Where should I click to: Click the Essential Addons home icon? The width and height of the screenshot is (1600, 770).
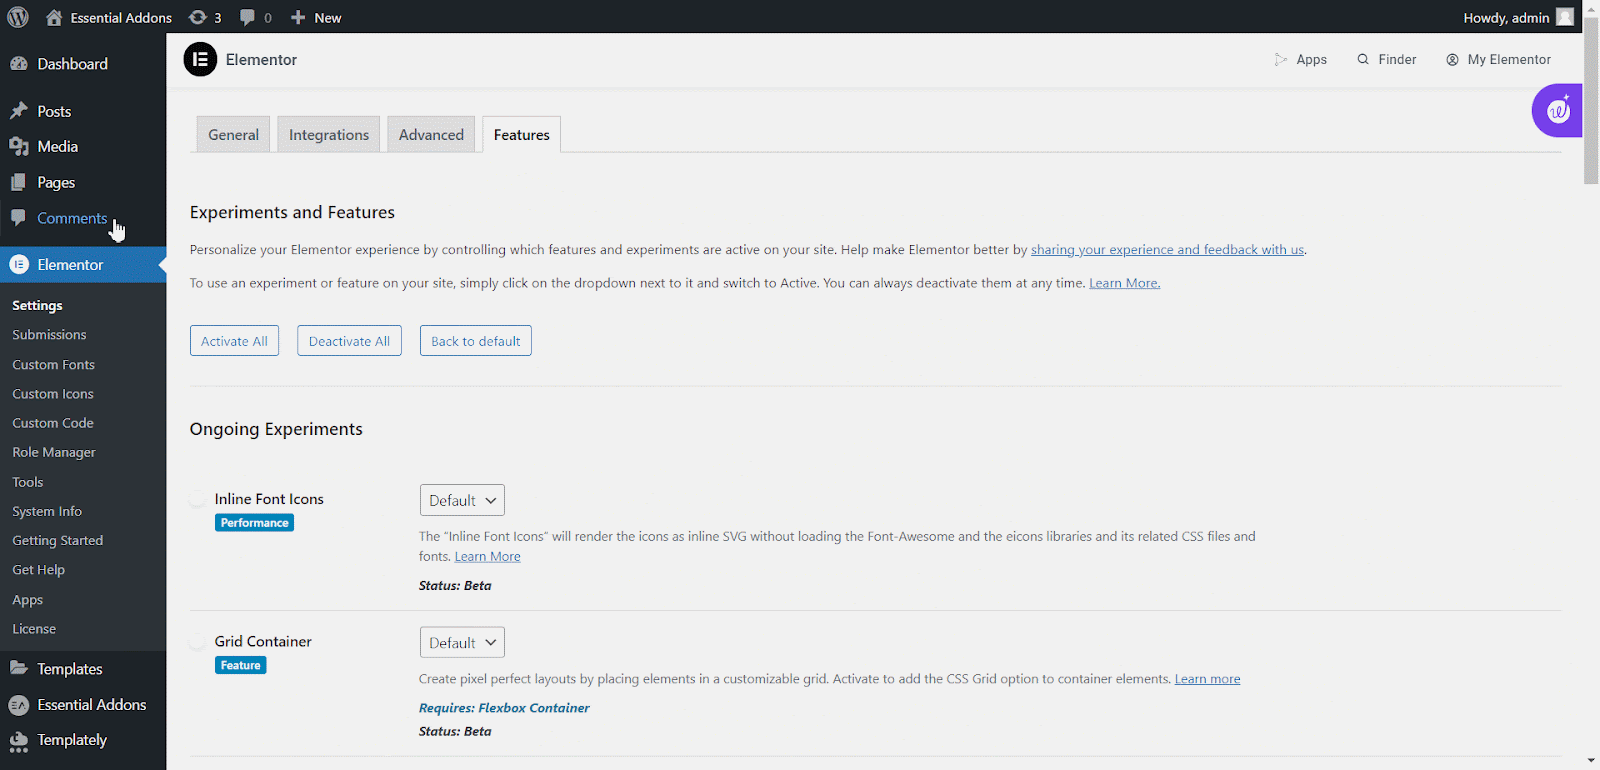point(54,17)
